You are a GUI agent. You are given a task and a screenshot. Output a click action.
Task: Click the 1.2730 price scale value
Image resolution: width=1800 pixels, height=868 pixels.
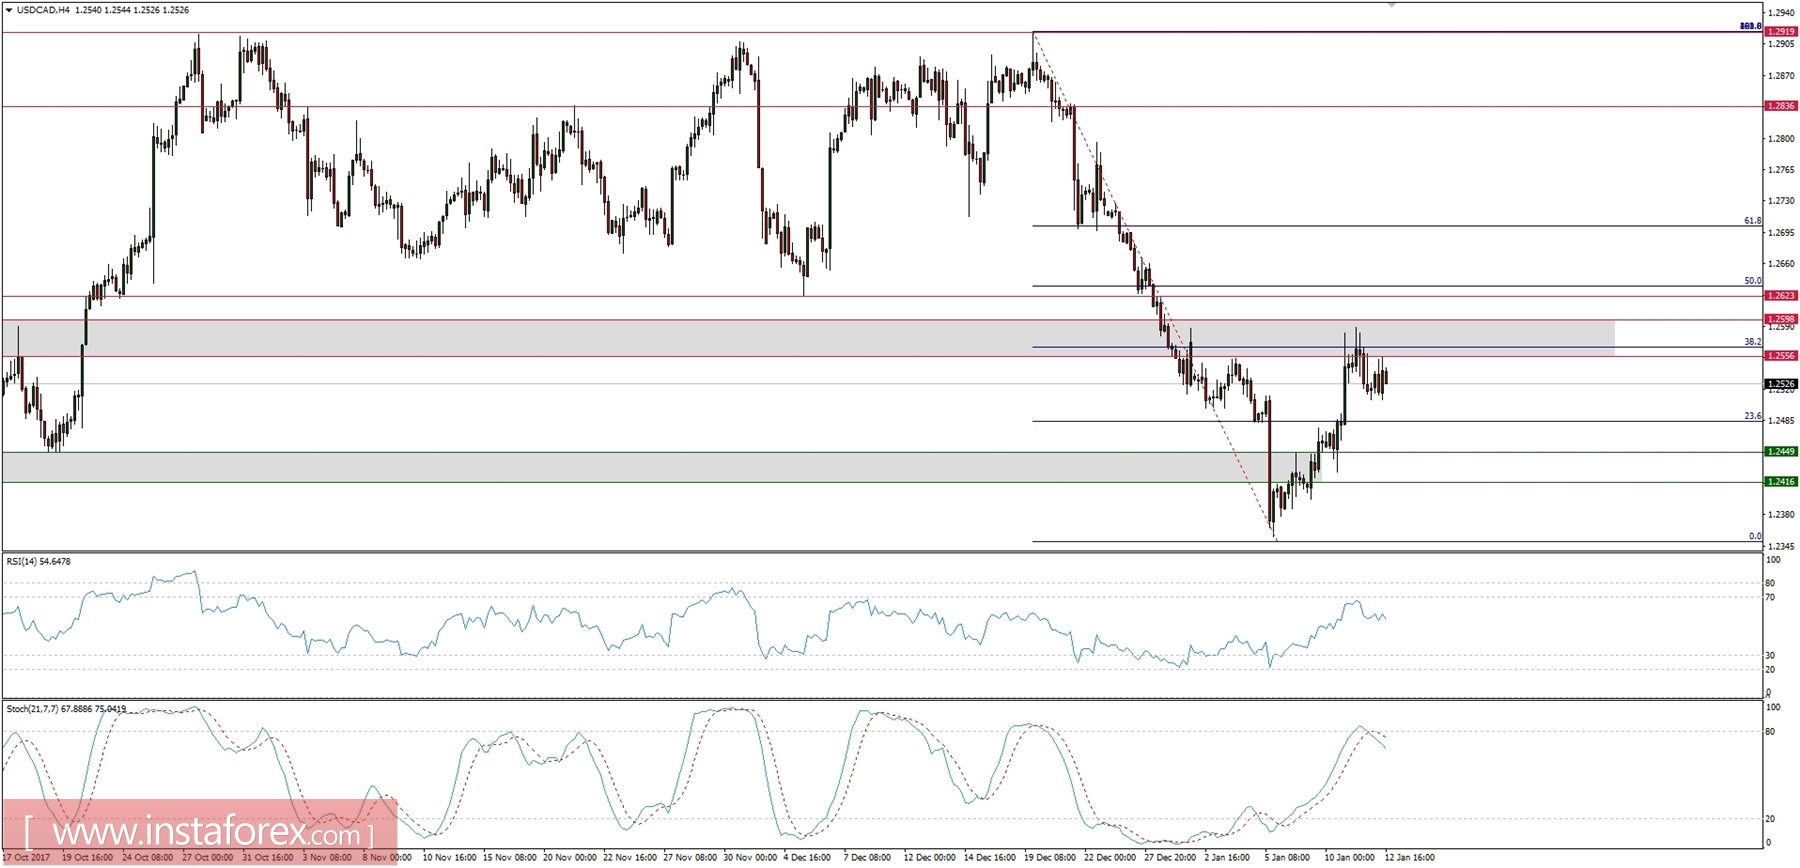click(1780, 201)
